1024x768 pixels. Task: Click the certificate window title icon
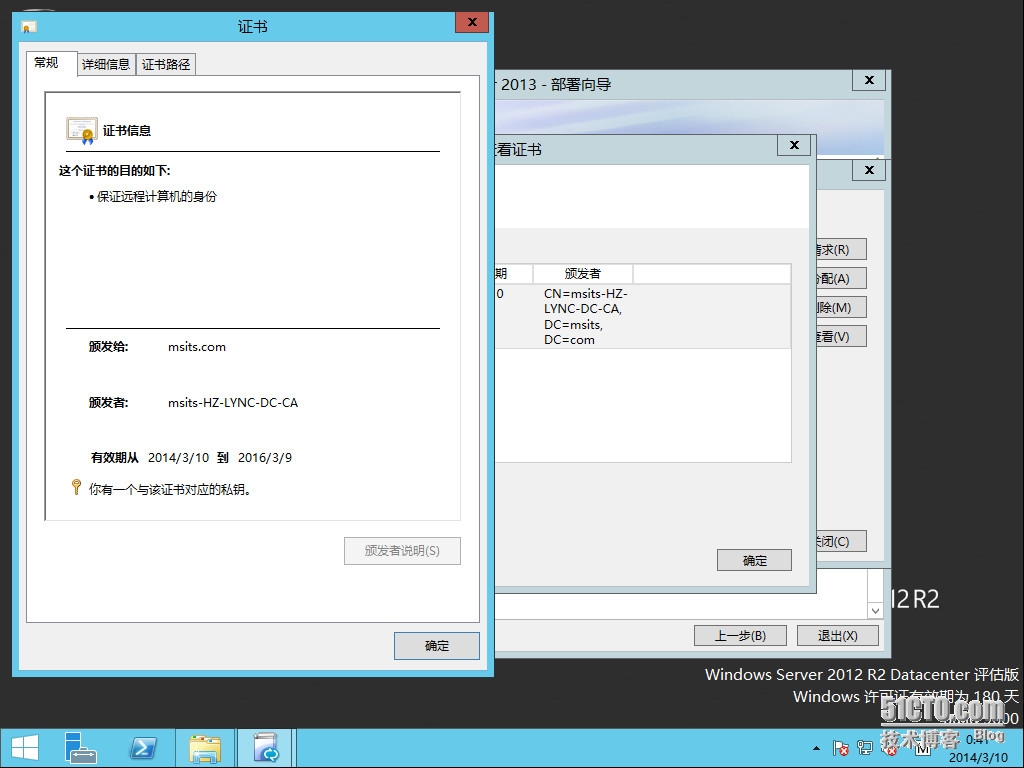point(29,27)
